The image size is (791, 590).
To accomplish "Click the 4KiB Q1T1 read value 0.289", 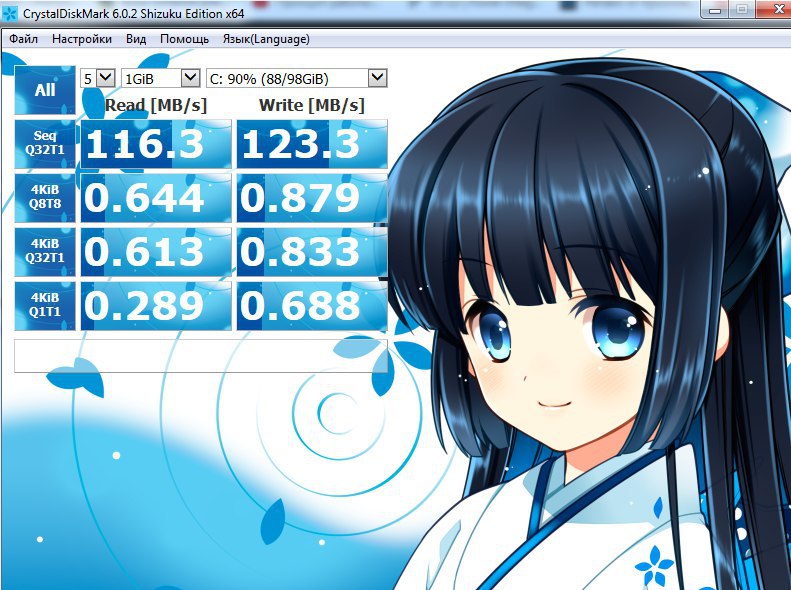I will pyautogui.click(x=156, y=306).
